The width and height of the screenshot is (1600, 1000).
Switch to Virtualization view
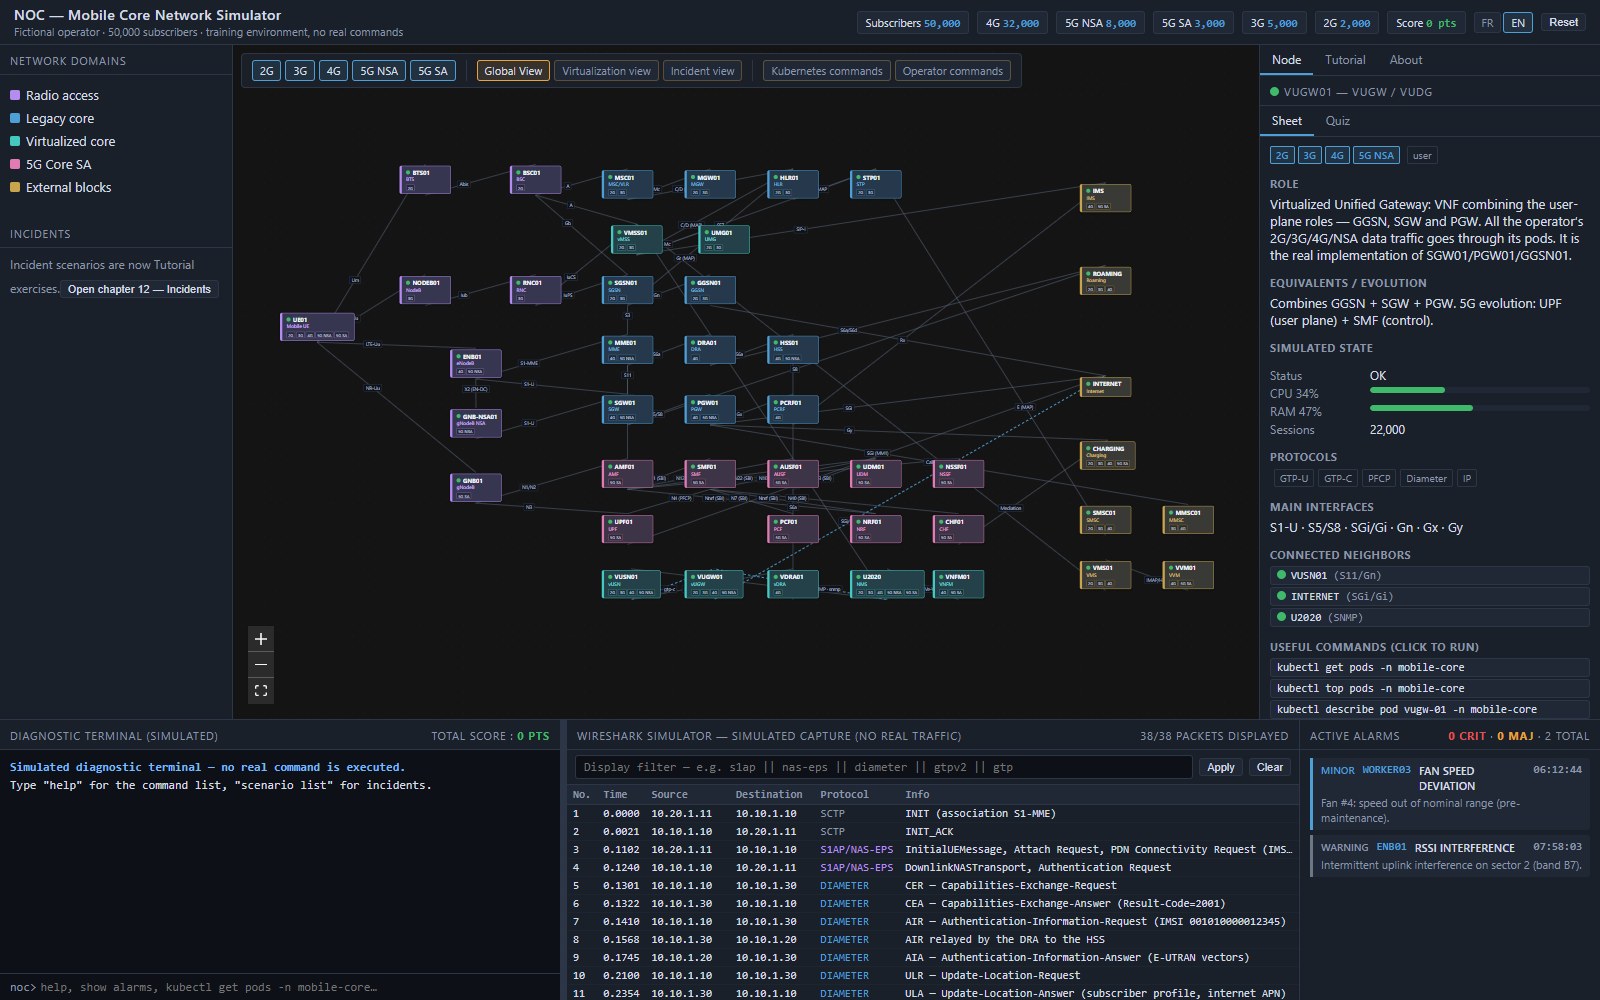606,71
